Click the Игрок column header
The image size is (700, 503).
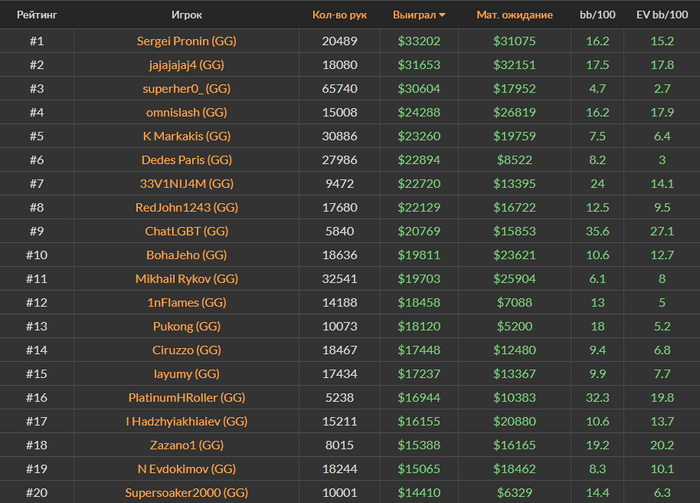[187, 15]
